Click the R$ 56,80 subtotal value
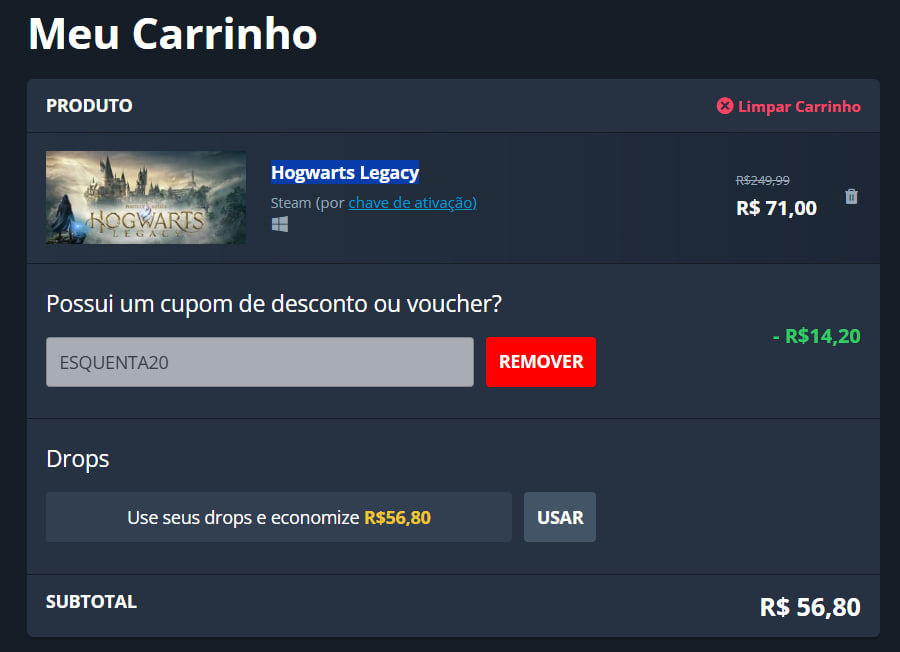The width and height of the screenshot is (900, 652). (810, 607)
